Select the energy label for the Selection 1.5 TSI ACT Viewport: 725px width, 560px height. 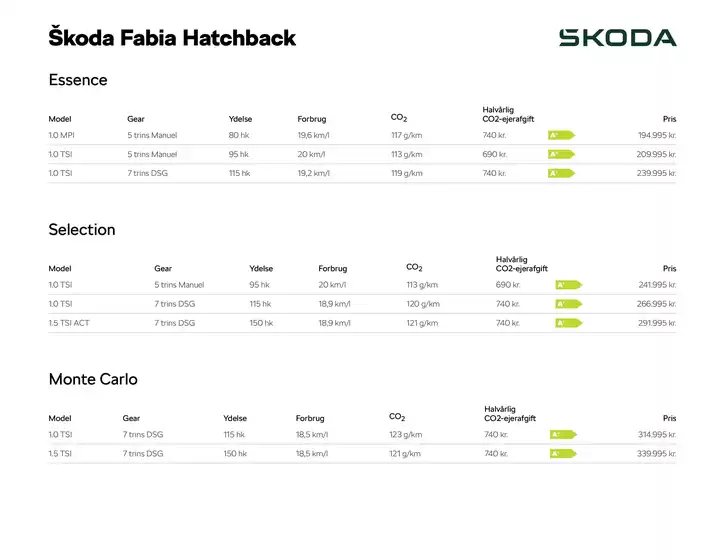(x=567, y=323)
